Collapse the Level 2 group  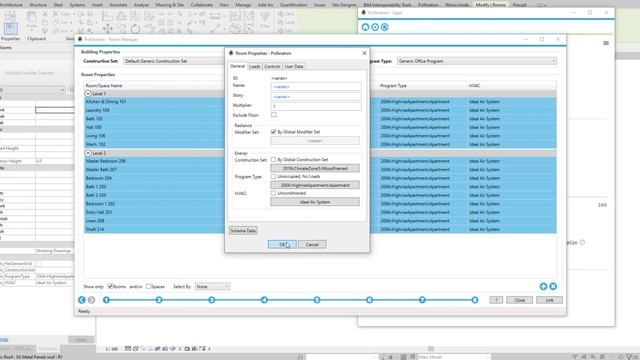[x=88, y=153]
